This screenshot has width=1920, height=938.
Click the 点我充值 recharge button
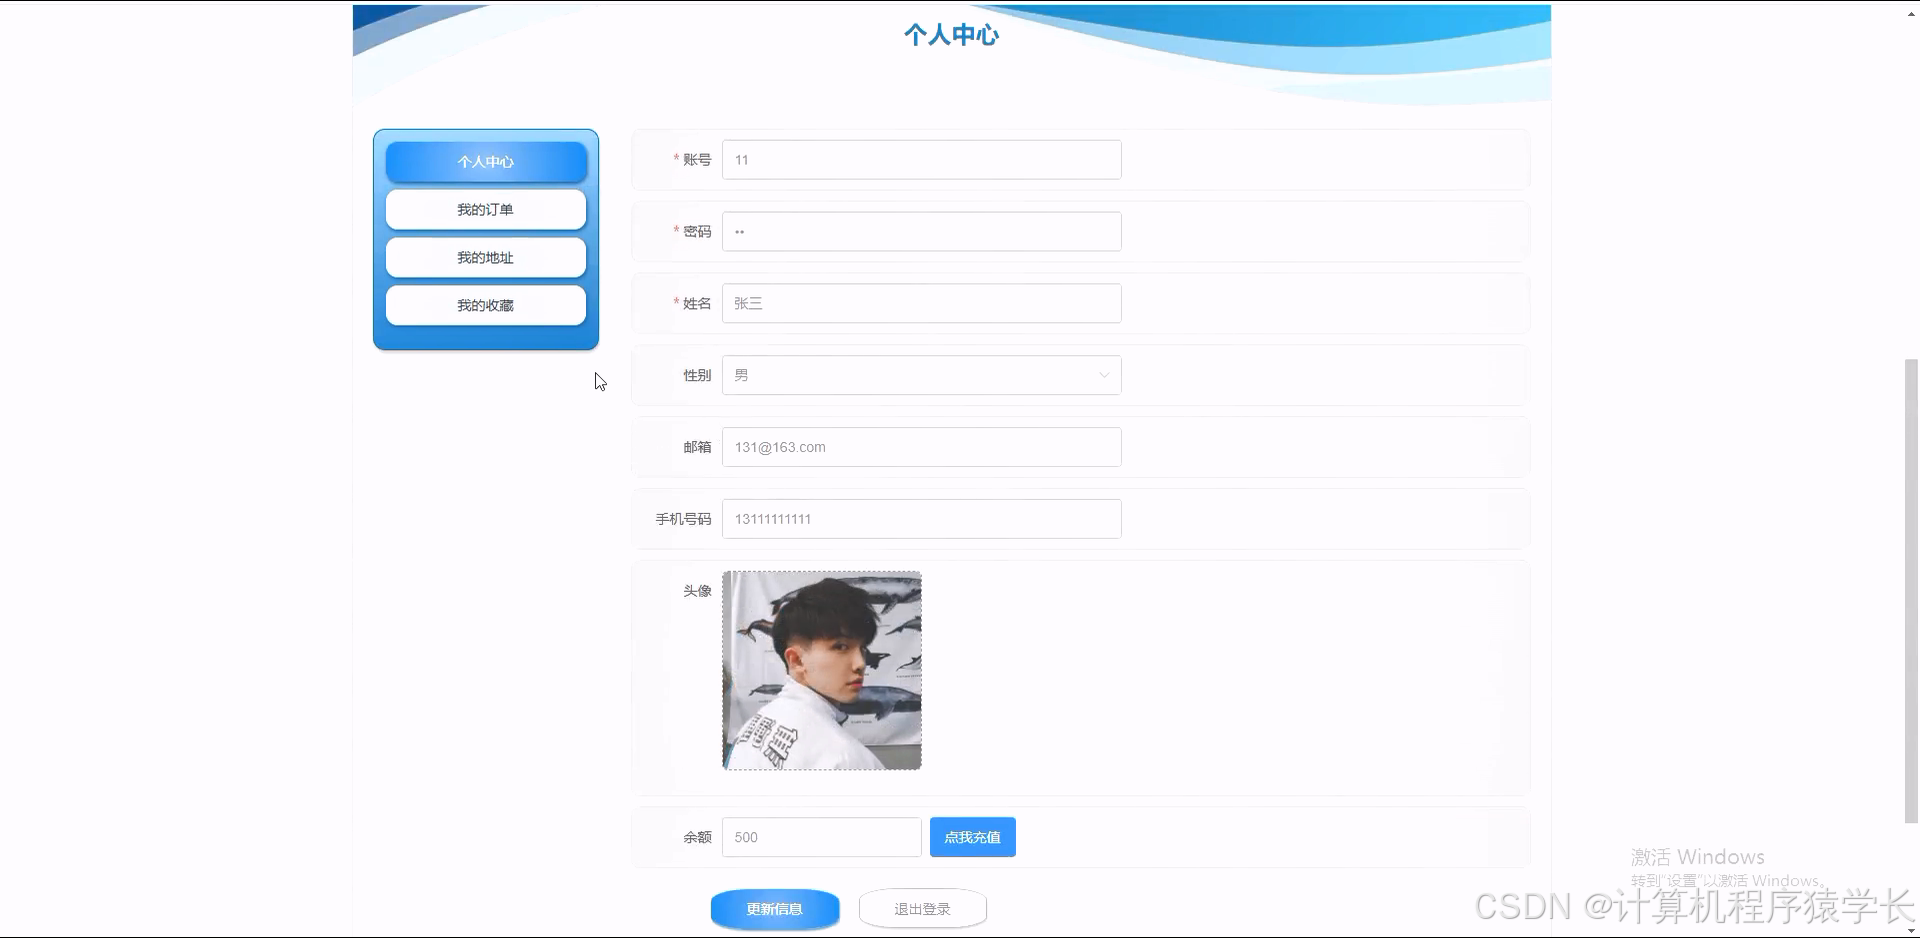971,837
